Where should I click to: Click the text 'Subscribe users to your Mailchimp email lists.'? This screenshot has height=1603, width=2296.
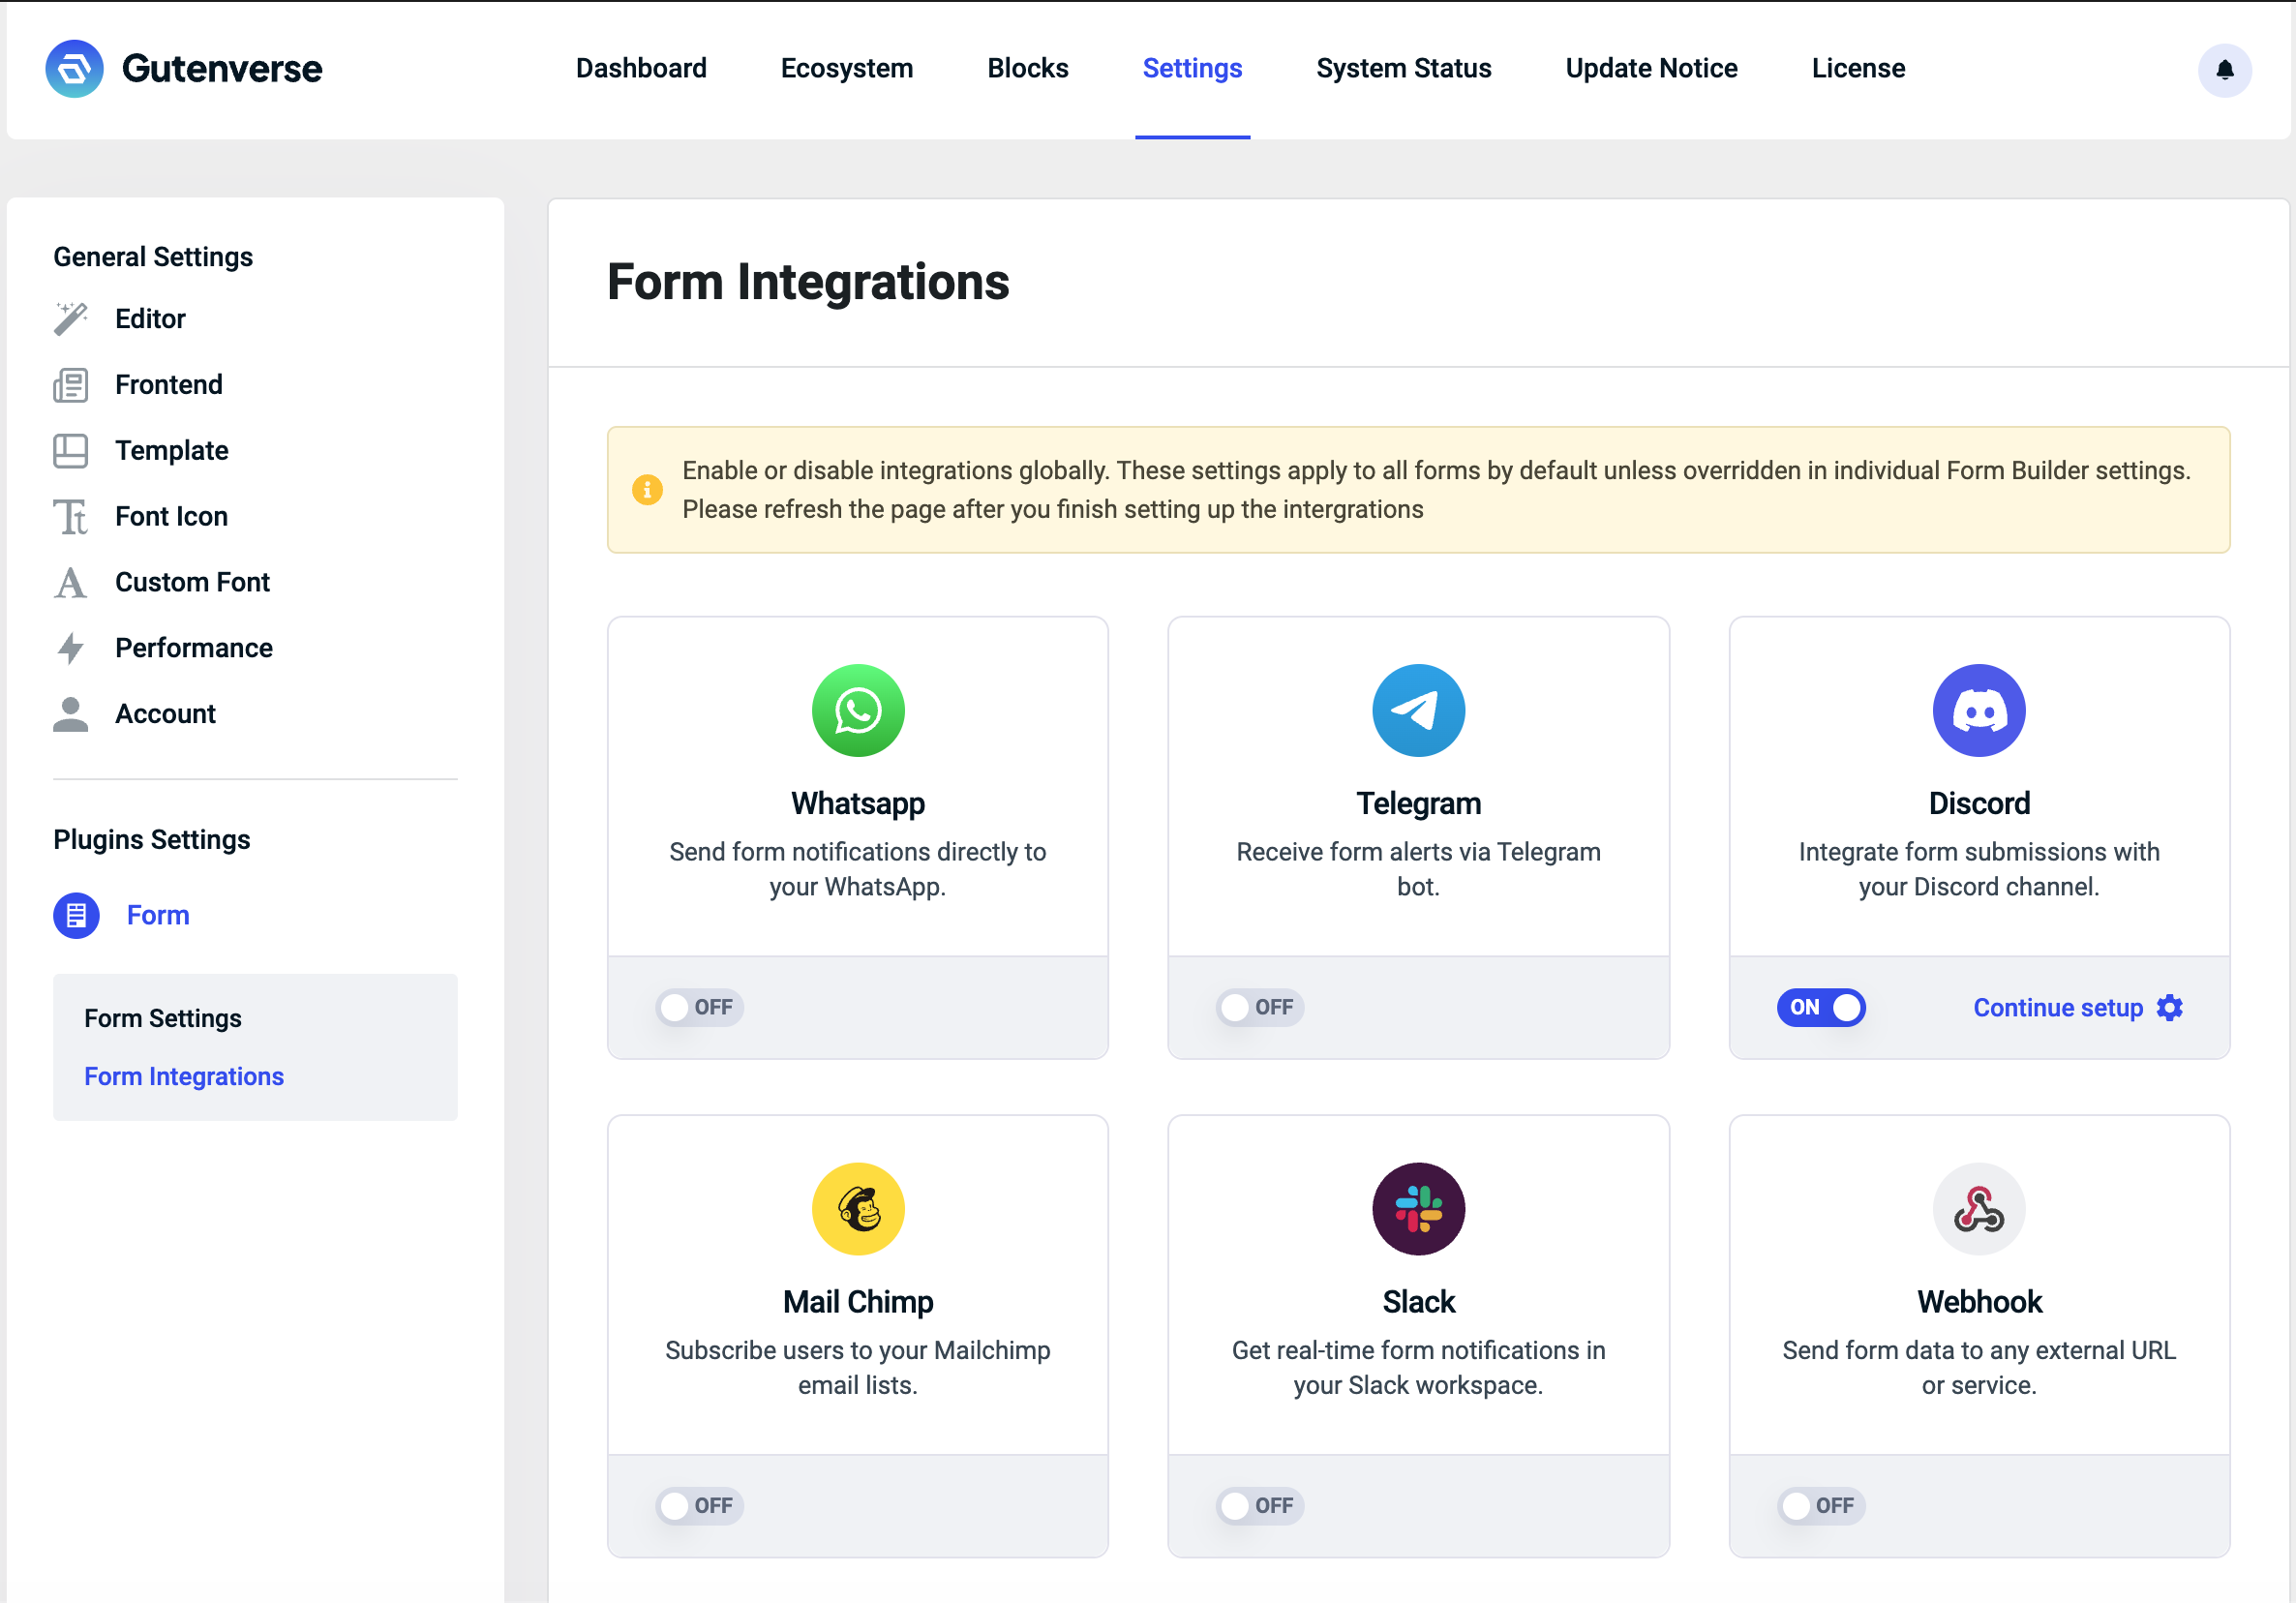(x=858, y=1368)
